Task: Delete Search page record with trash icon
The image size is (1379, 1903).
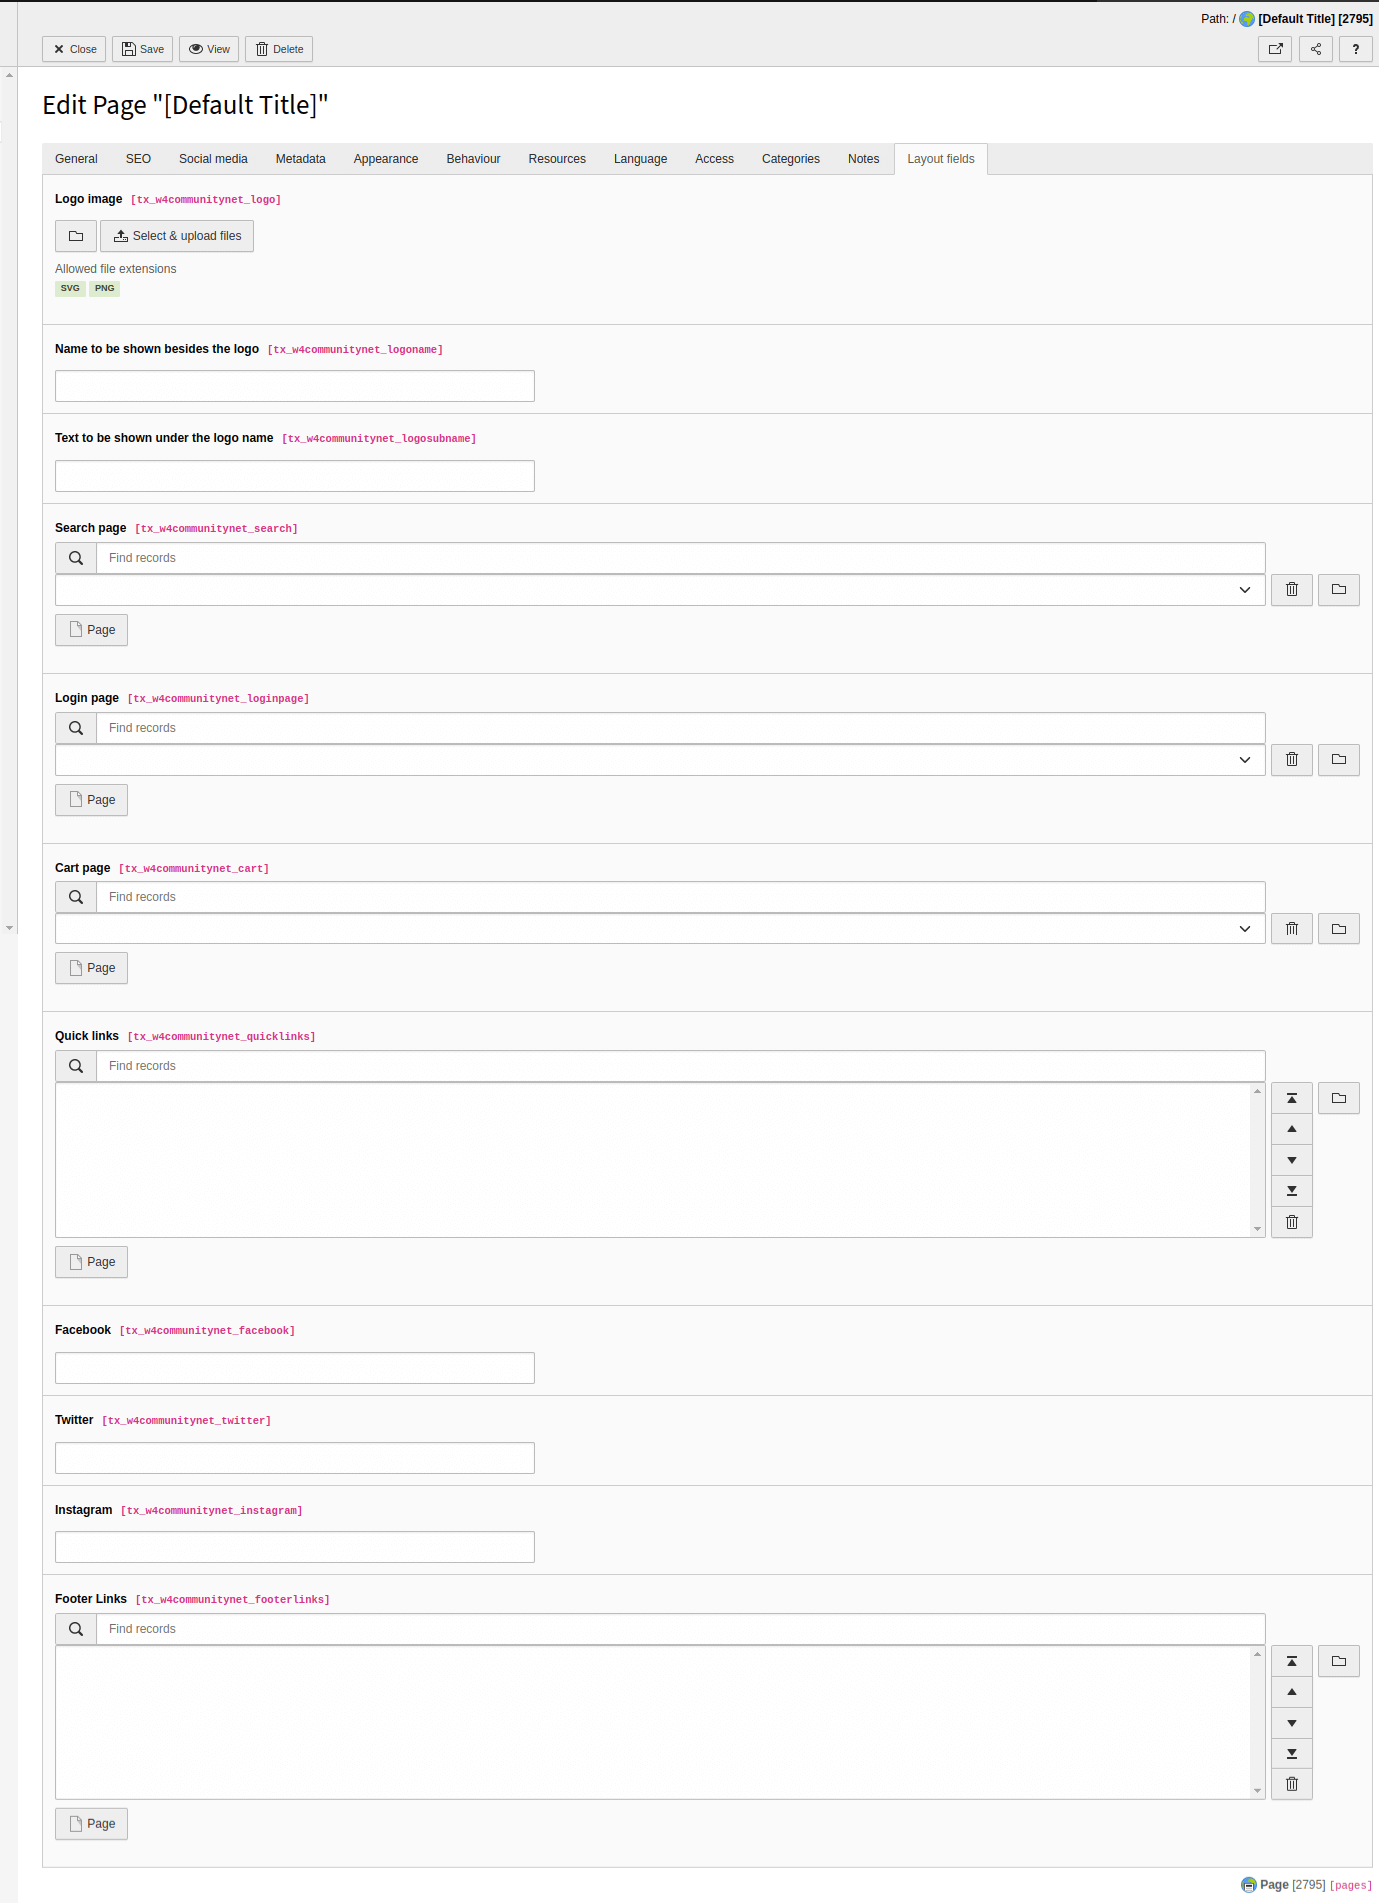Action: (1292, 590)
